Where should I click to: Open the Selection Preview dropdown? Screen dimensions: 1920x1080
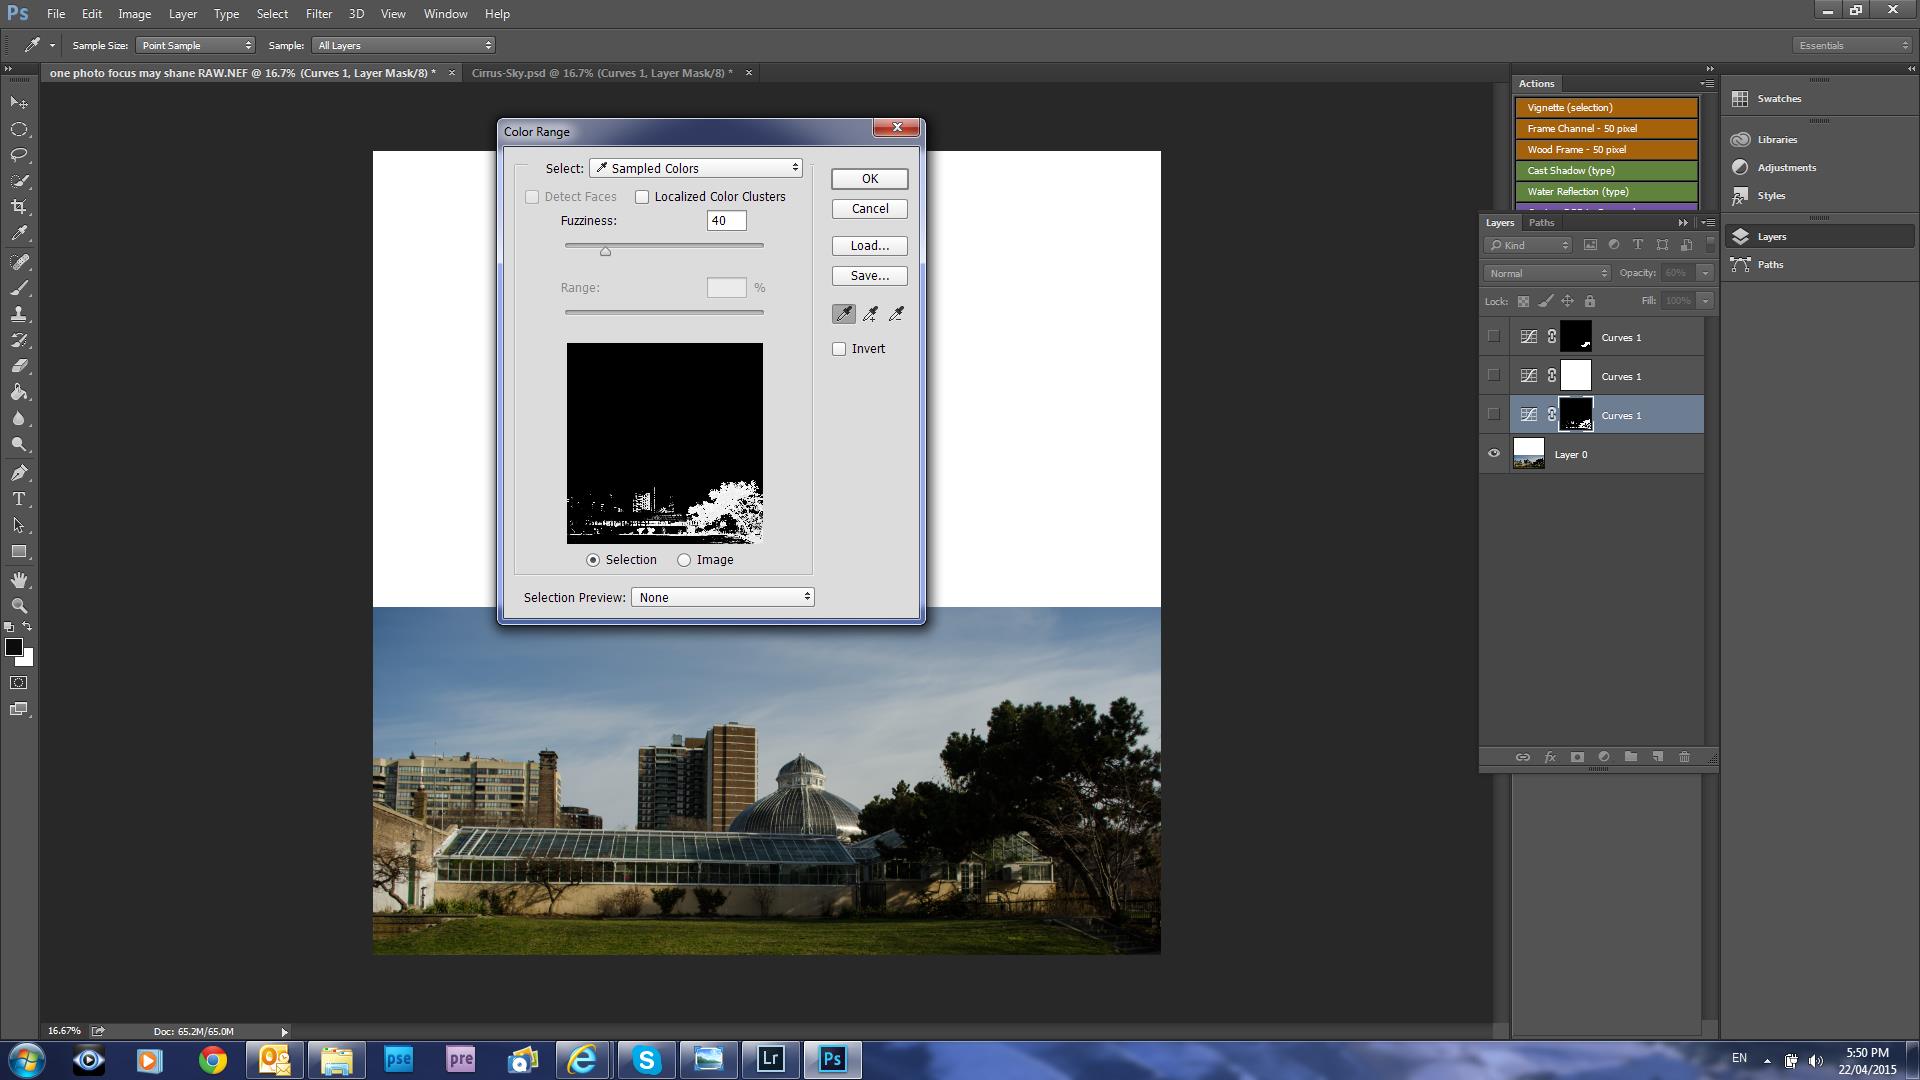(x=722, y=597)
